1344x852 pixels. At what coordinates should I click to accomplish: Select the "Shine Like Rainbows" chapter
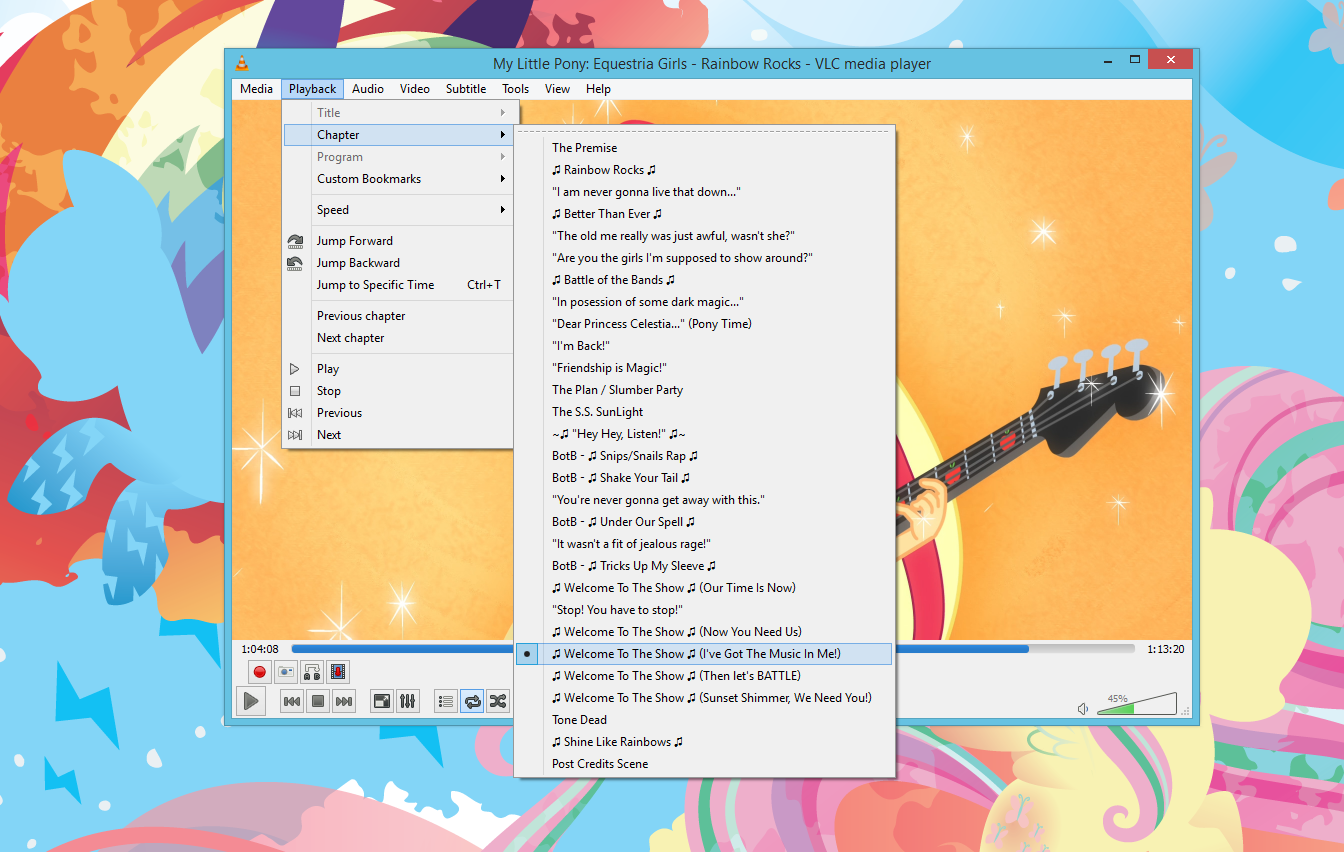point(617,742)
